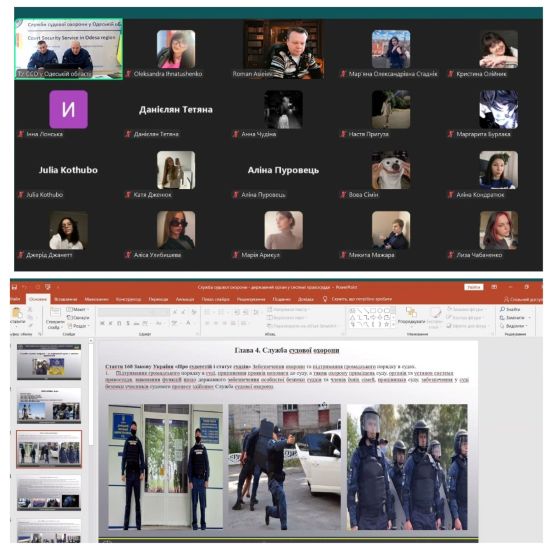The image size is (550, 550).
Task: Click the Sign in (Увійти) button
Action: (474, 287)
